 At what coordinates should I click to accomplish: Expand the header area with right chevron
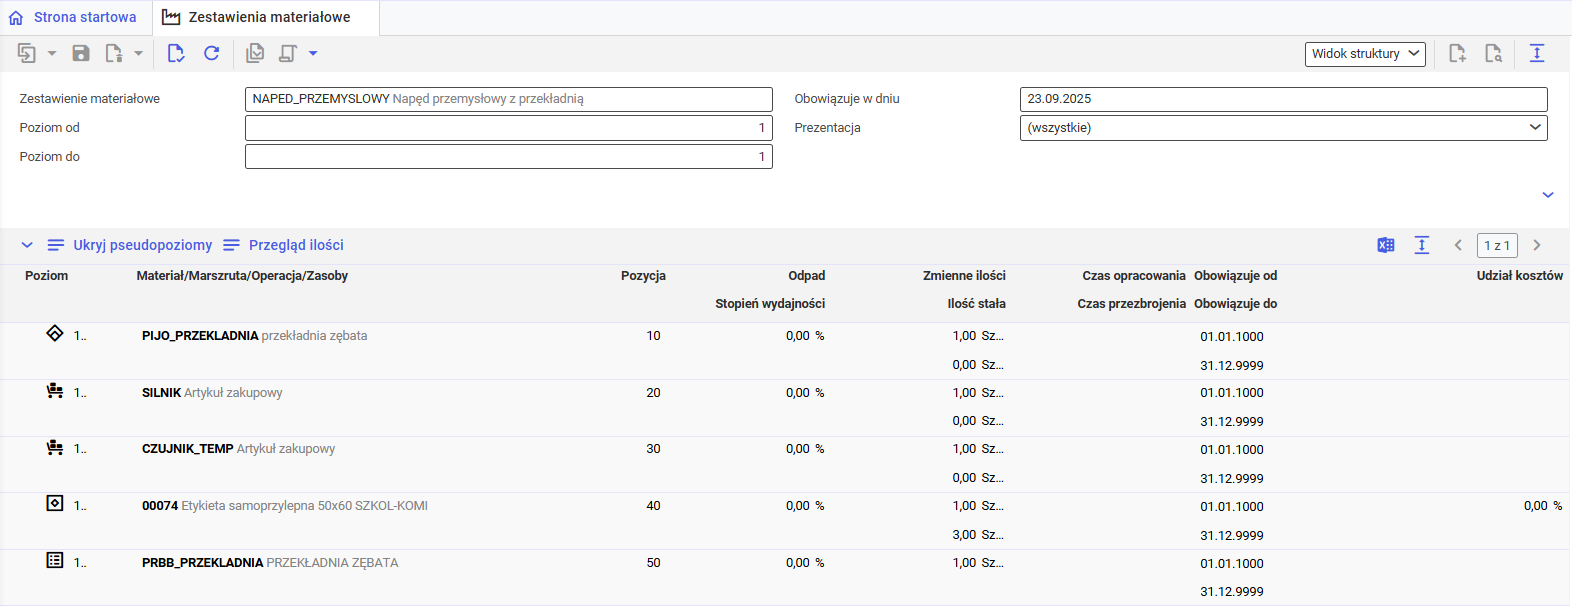click(x=1547, y=195)
